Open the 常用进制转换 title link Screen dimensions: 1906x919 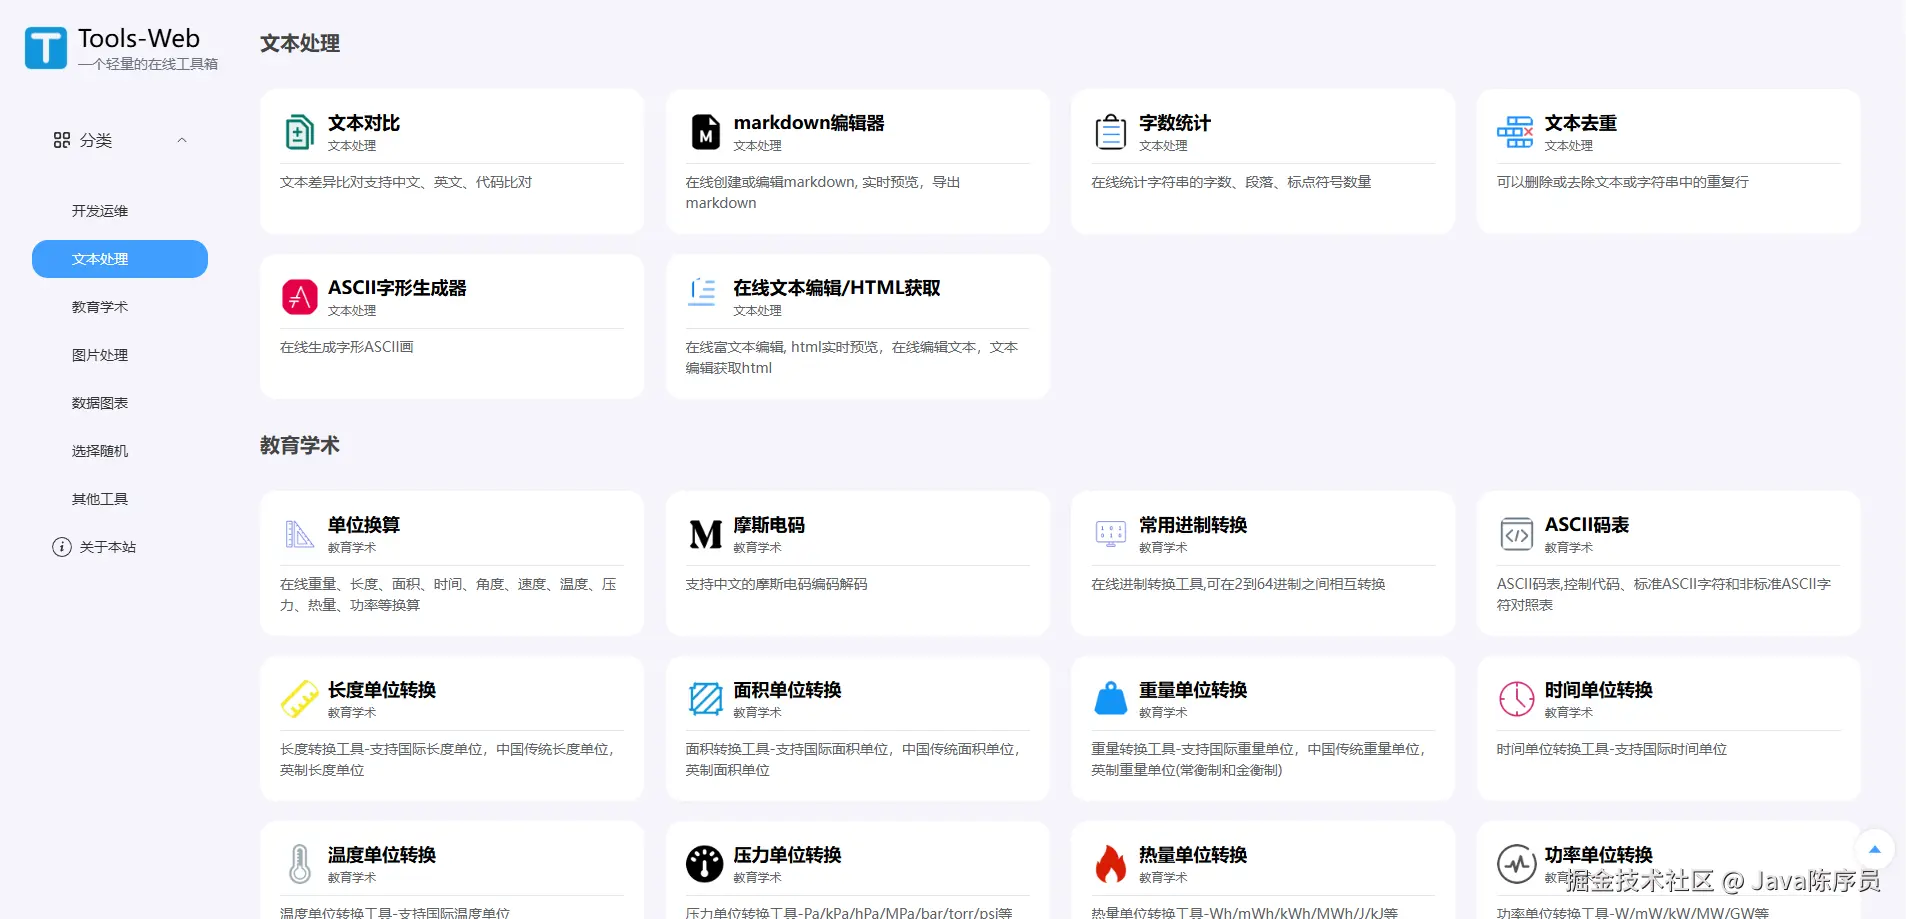click(x=1193, y=525)
